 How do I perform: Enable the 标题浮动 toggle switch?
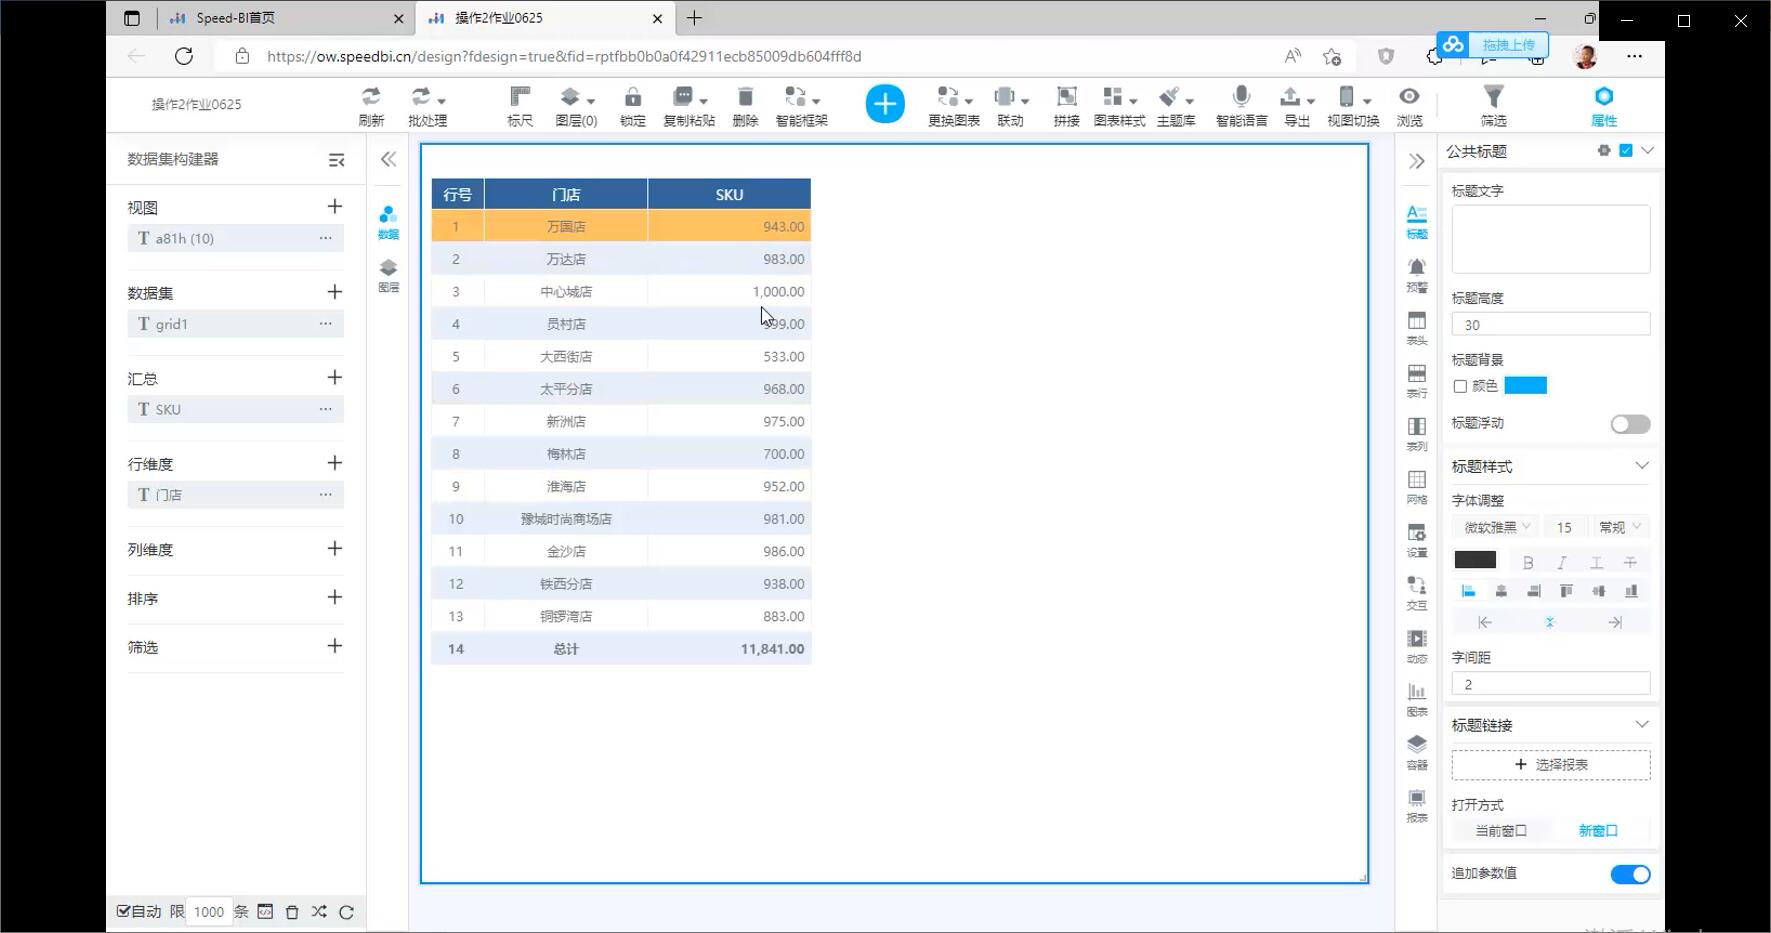point(1629,424)
